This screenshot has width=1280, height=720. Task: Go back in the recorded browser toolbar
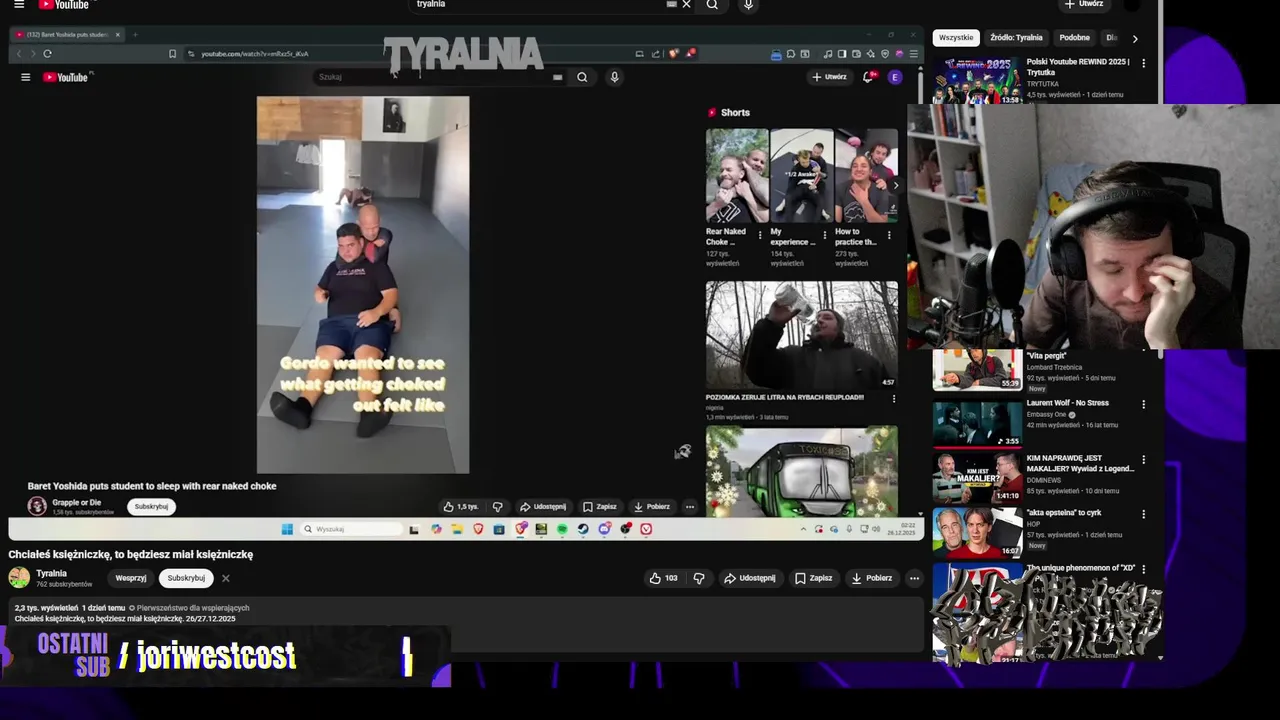(19, 53)
